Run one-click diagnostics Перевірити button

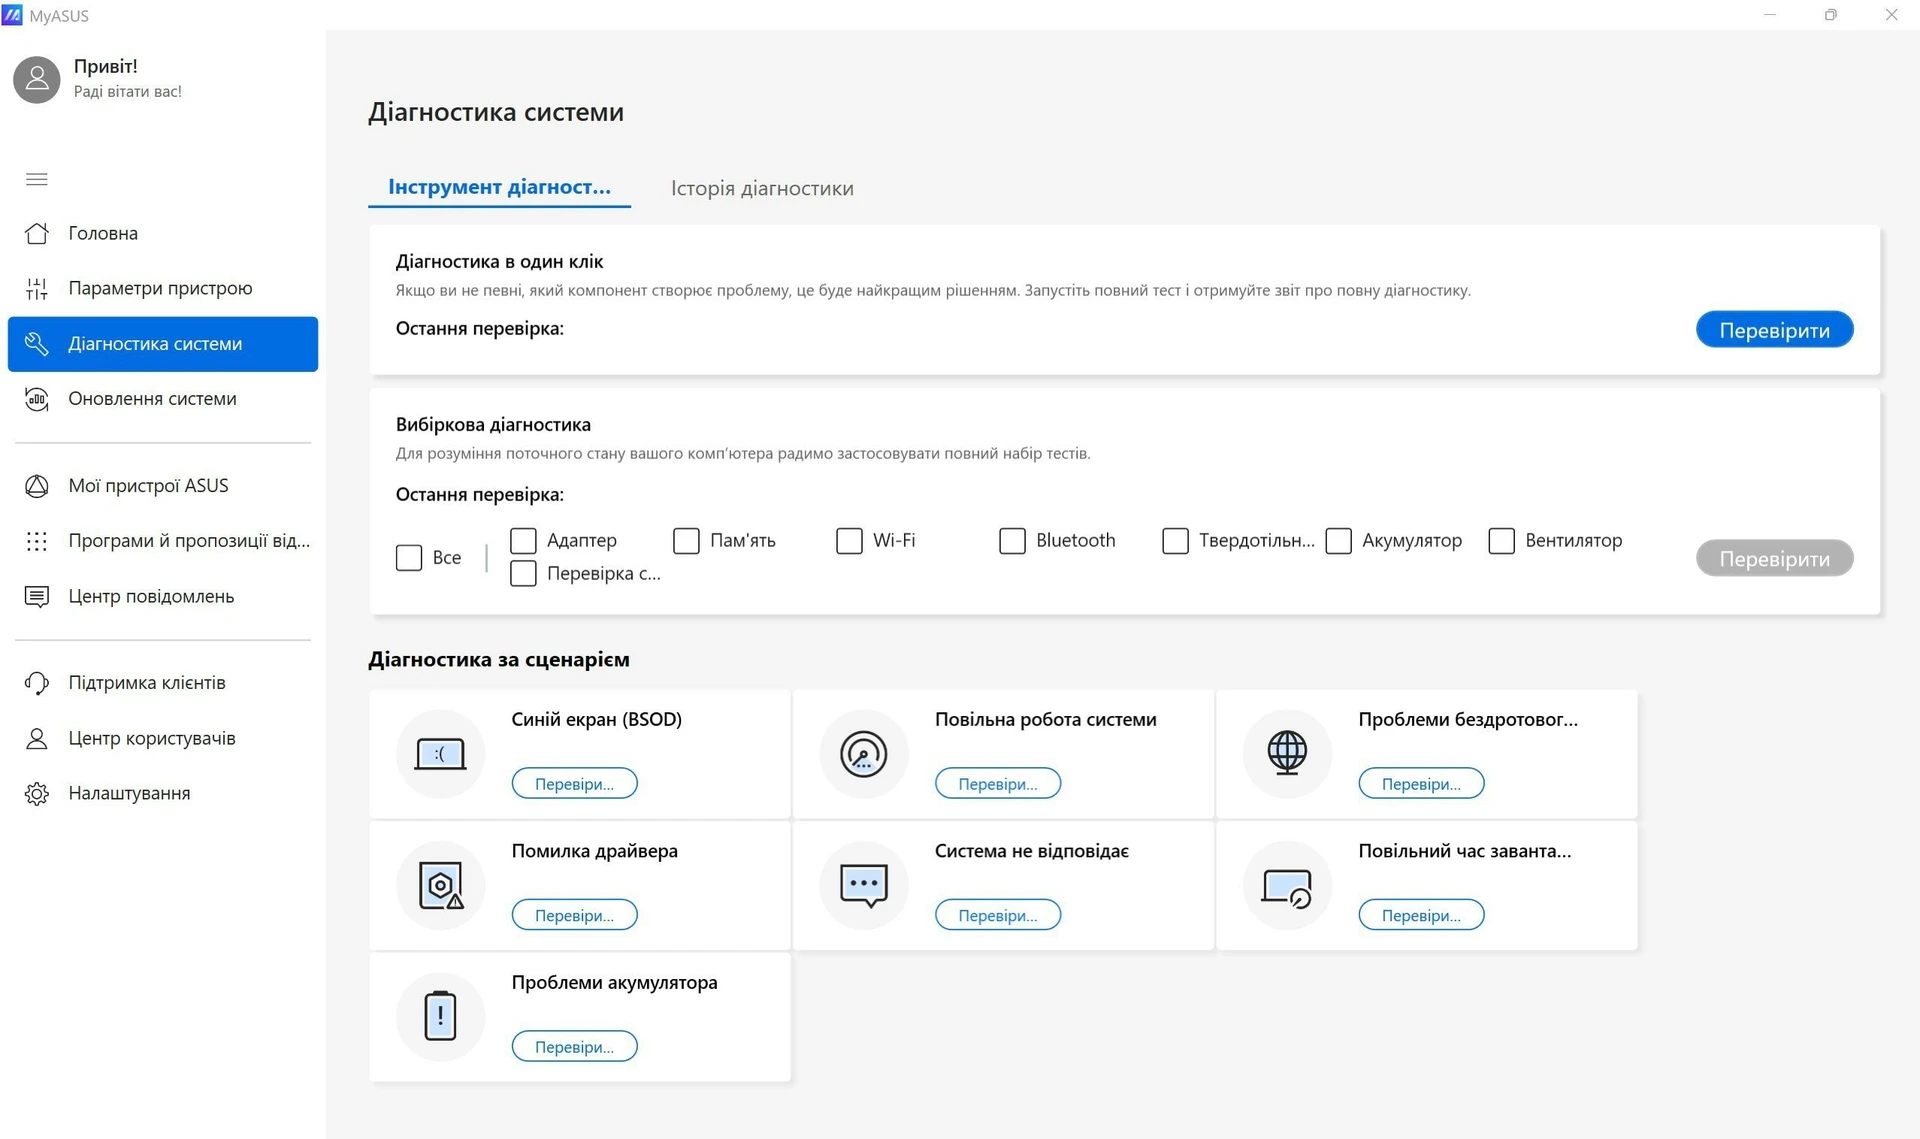point(1774,330)
